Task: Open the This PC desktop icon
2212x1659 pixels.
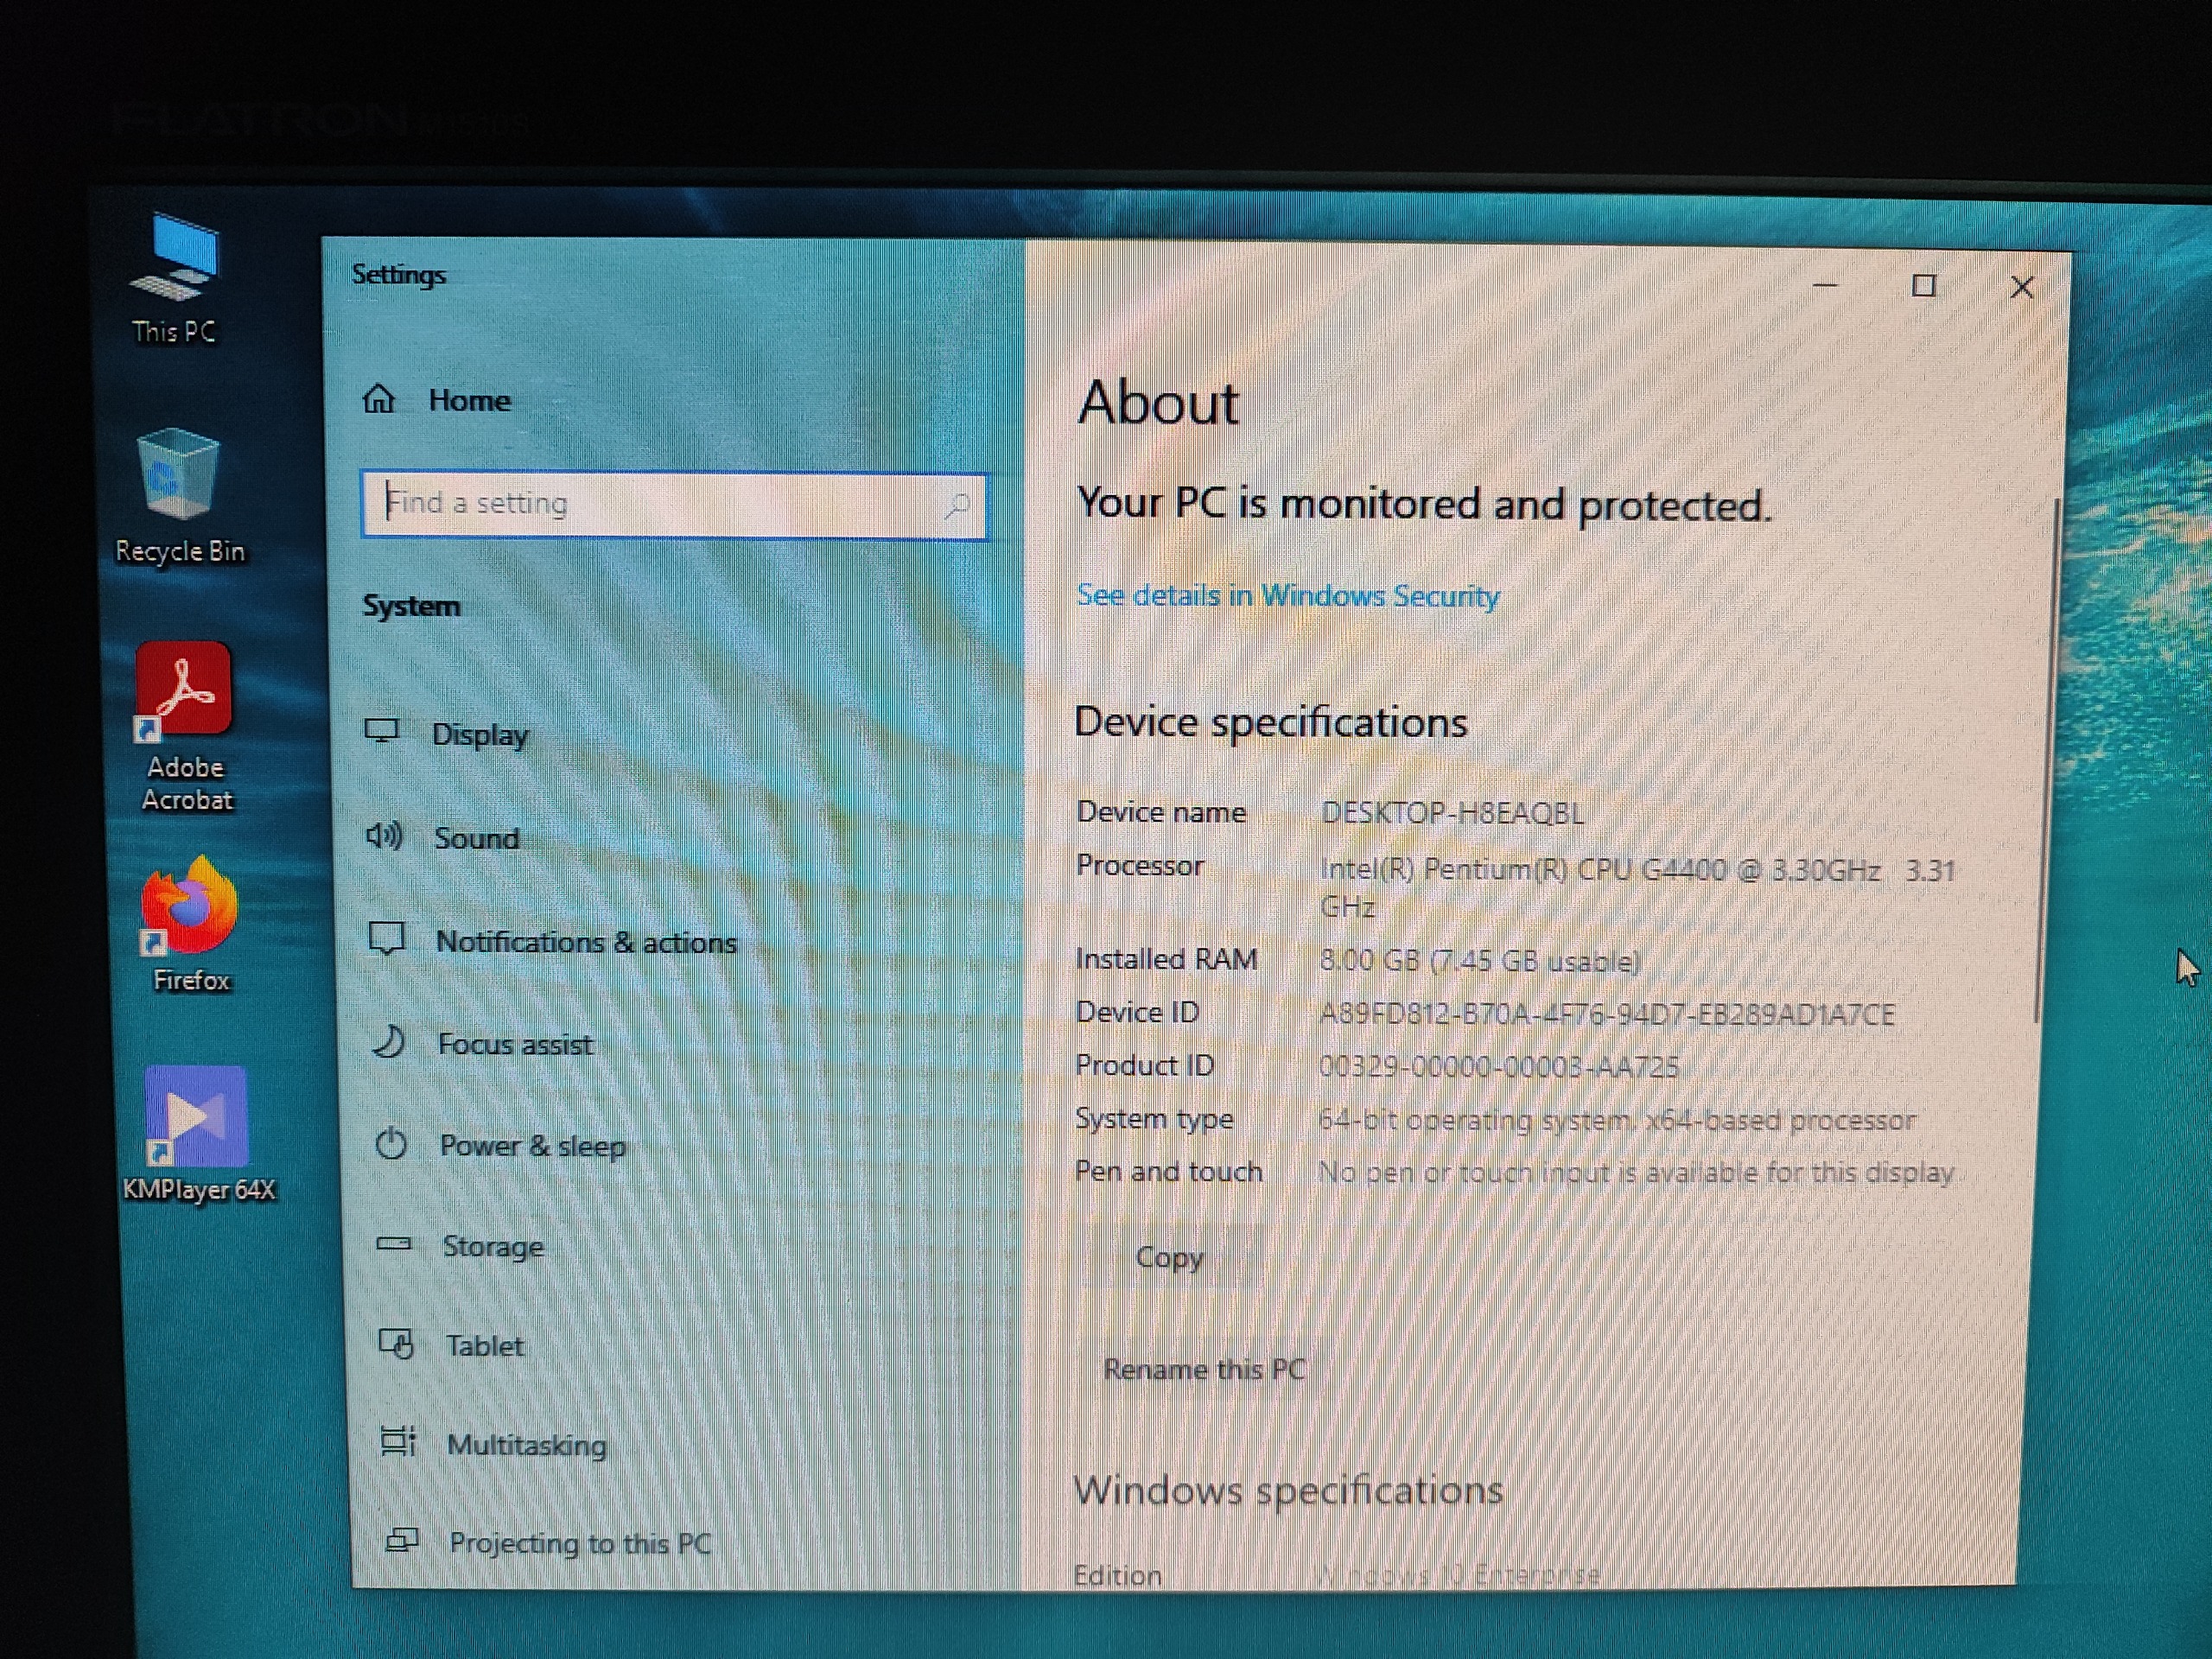Action: [174, 258]
